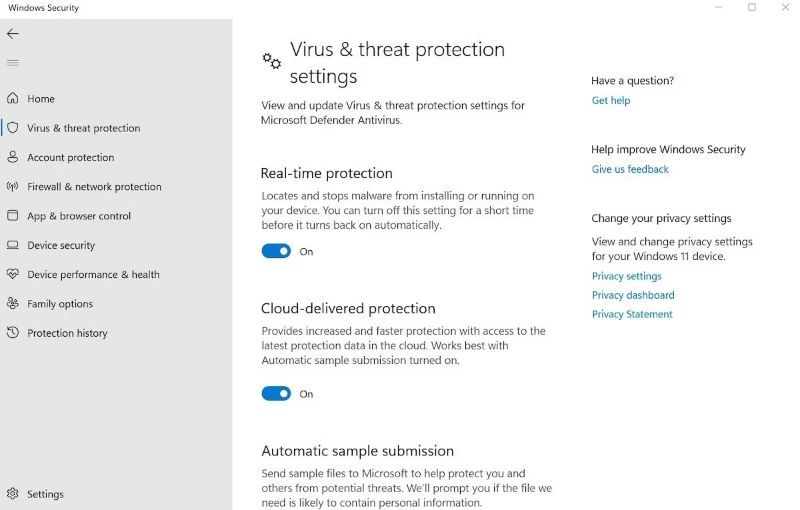Click the Protection history clock icon

pos(13,333)
